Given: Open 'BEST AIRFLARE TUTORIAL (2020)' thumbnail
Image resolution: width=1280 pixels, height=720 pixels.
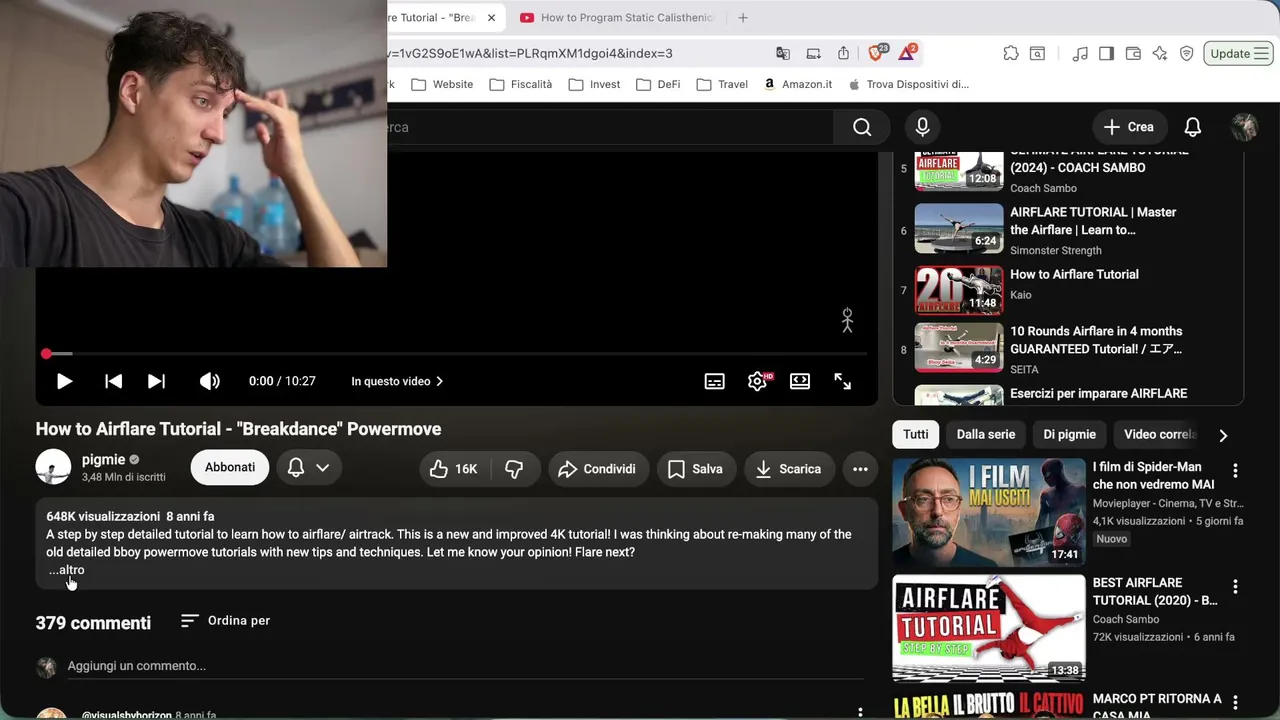Looking at the screenshot, I should [x=988, y=628].
